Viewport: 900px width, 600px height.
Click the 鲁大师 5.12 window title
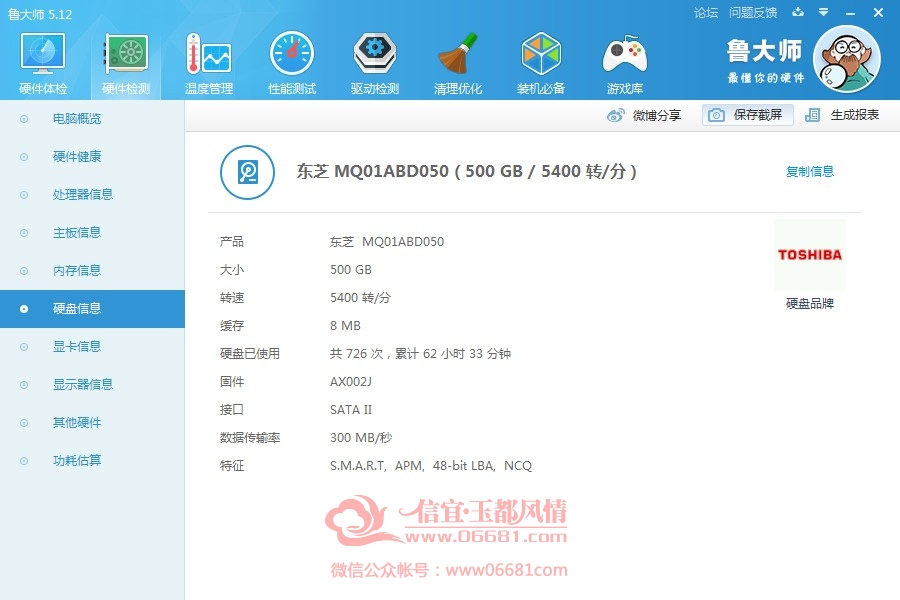click(x=40, y=14)
